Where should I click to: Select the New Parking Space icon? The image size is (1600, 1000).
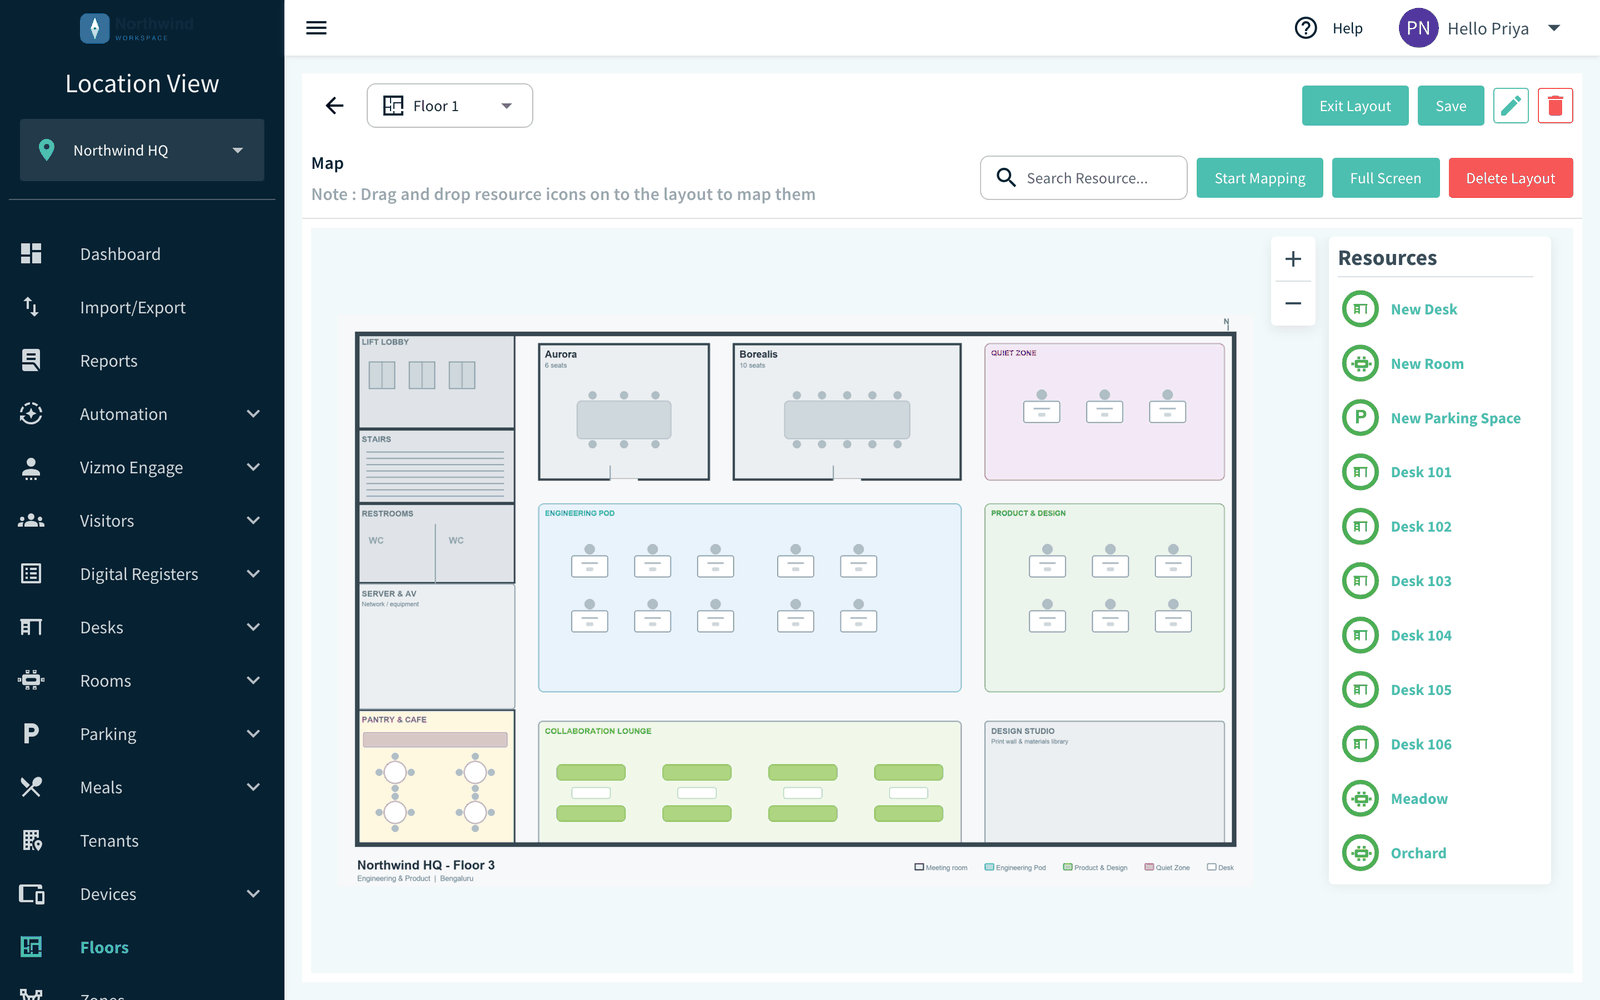pyautogui.click(x=1360, y=418)
